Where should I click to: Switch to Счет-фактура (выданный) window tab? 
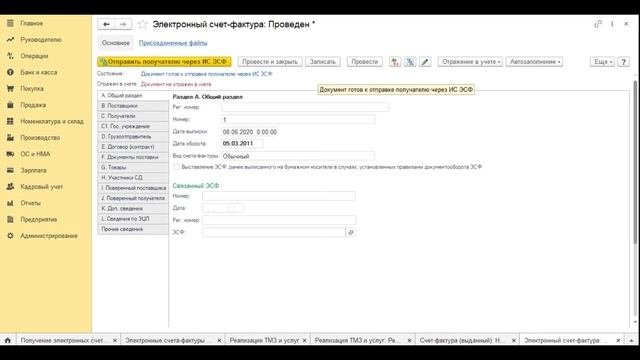pyautogui.click(x=462, y=340)
